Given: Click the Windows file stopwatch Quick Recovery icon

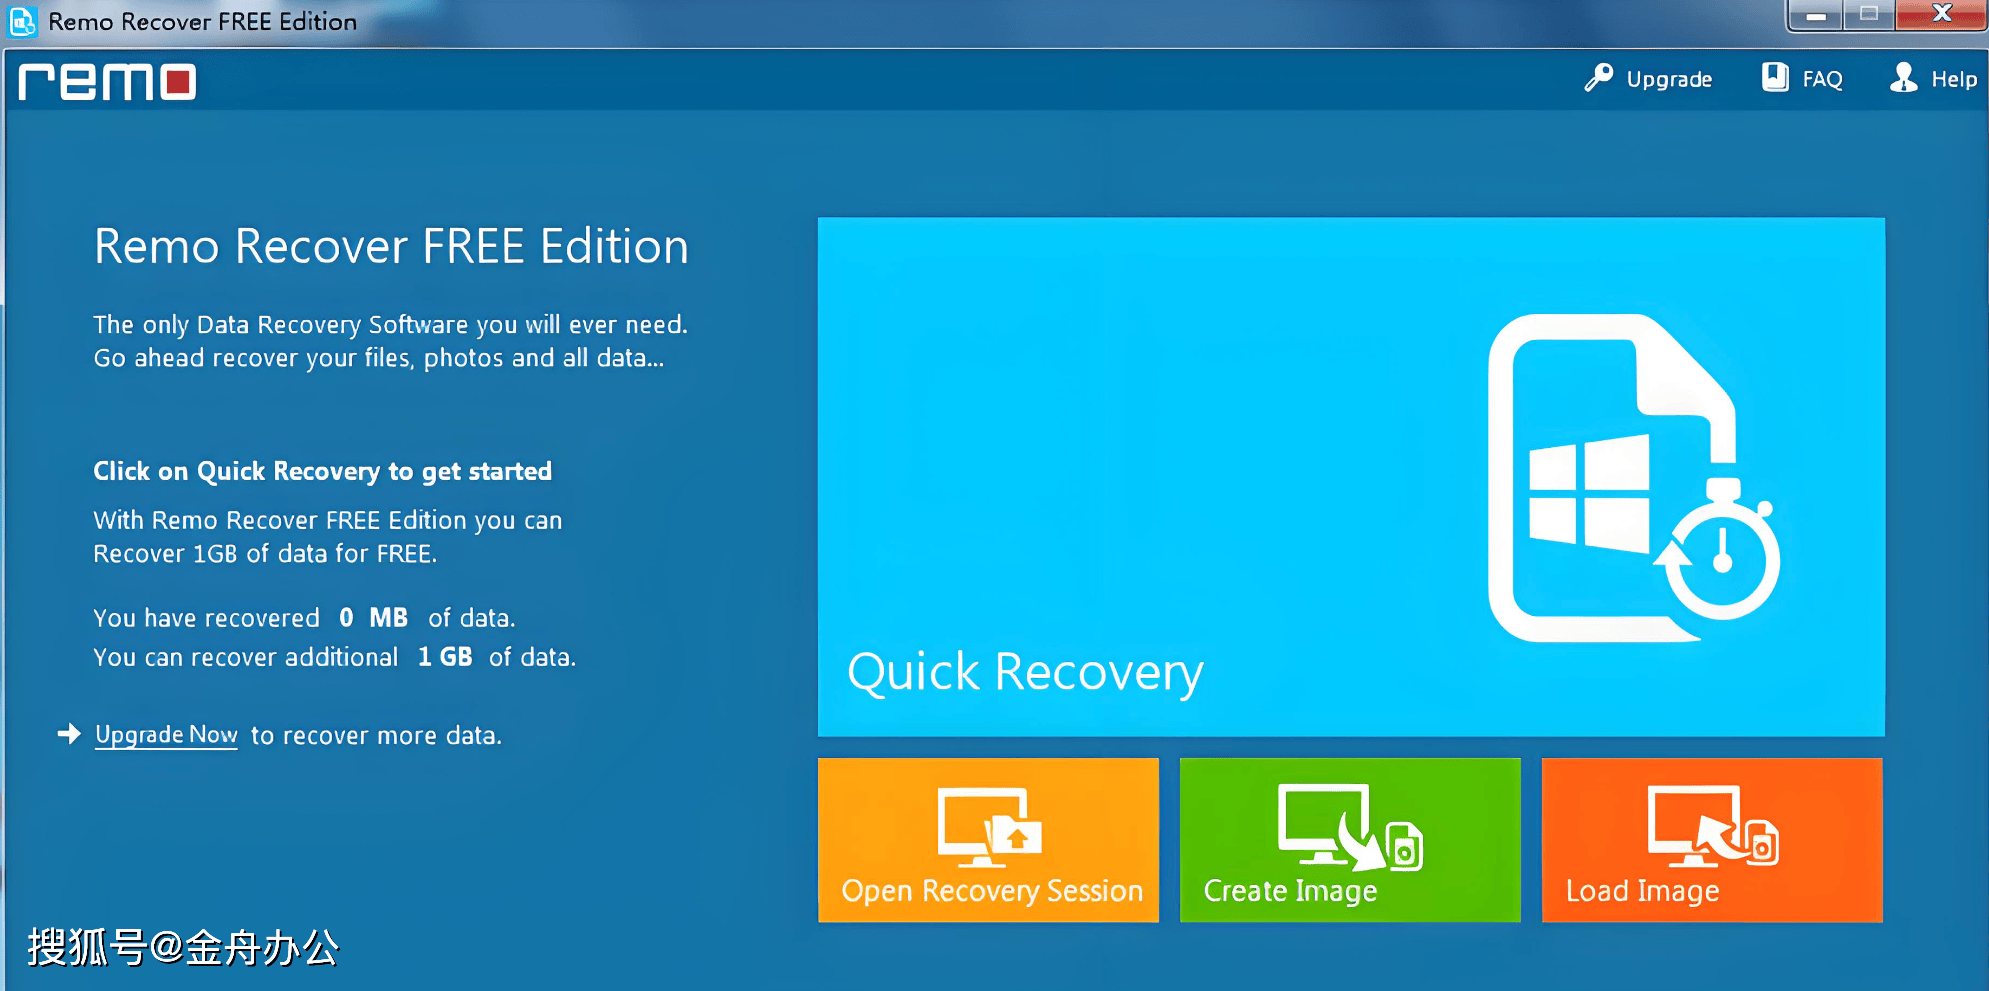Looking at the screenshot, I should pyautogui.click(x=1633, y=478).
